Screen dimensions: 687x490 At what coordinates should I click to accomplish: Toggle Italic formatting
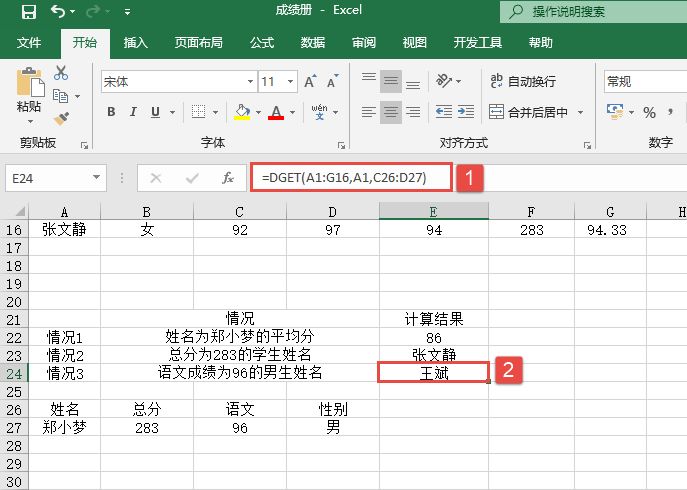tap(133, 112)
